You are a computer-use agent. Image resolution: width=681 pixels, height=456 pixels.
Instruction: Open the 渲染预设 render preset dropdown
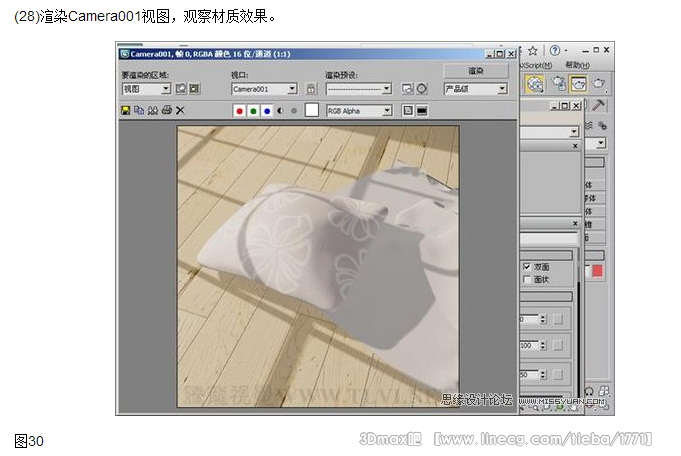pyautogui.click(x=359, y=89)
